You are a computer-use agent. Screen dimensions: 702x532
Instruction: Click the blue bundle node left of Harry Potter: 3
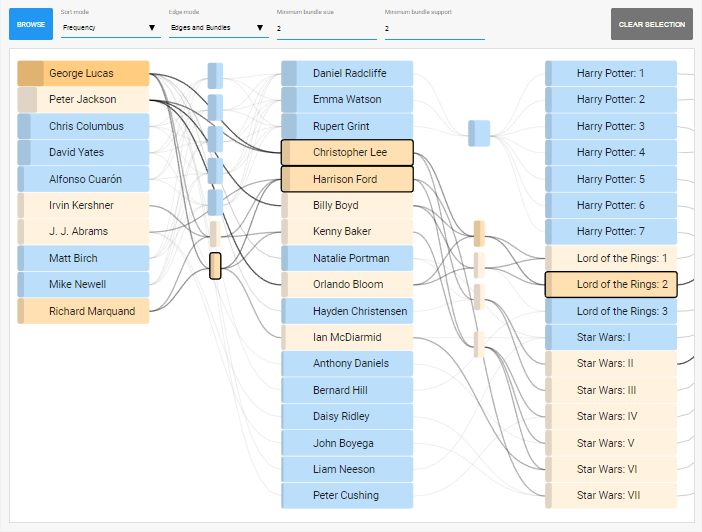point(479,133)
